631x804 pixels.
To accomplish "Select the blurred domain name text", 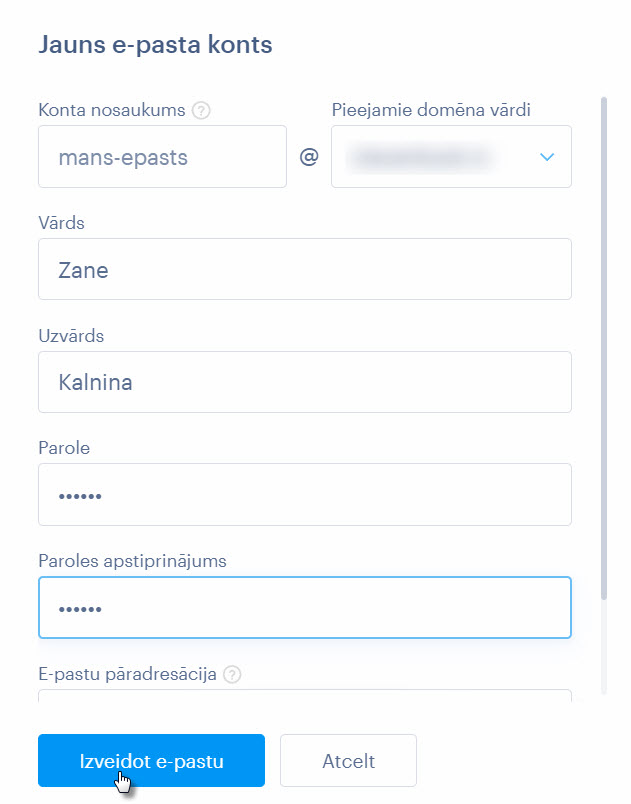I will tap(419, 157).
